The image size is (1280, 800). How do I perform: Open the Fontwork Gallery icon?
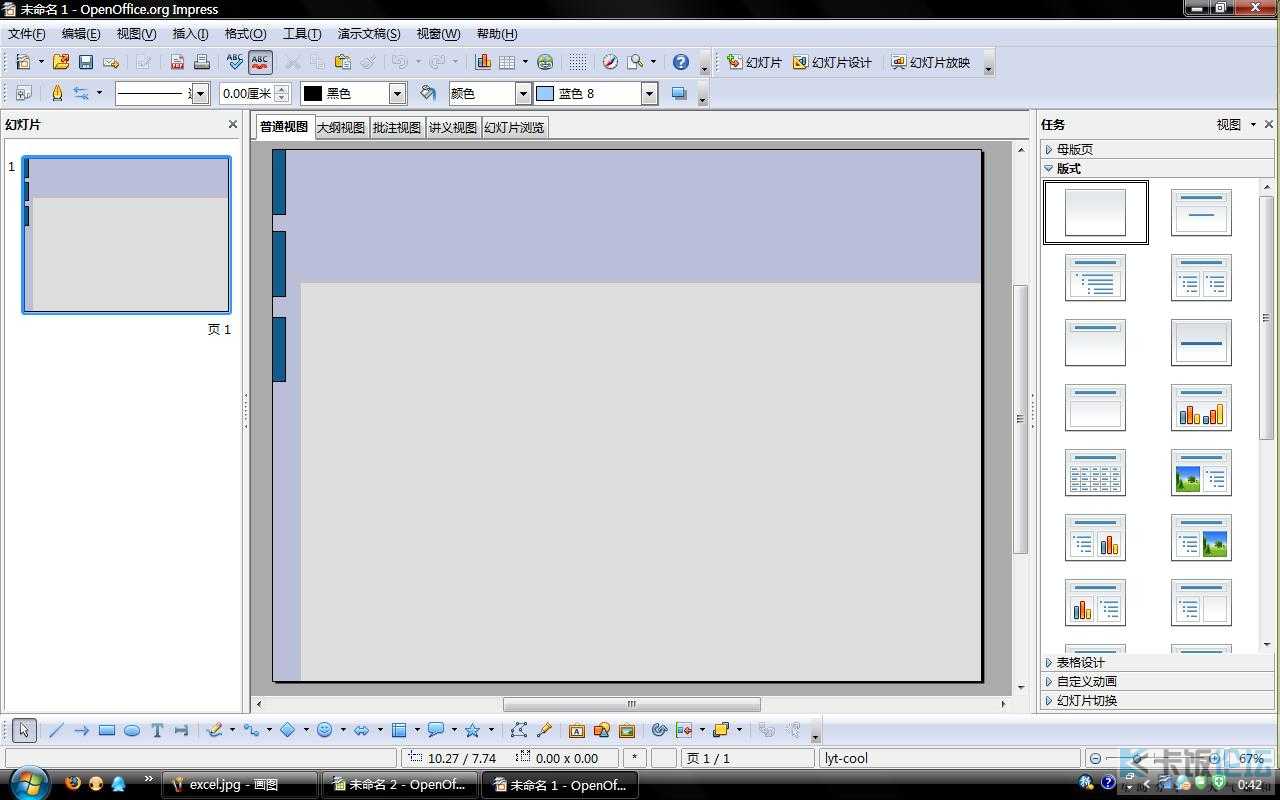click(x=577, y=731)
